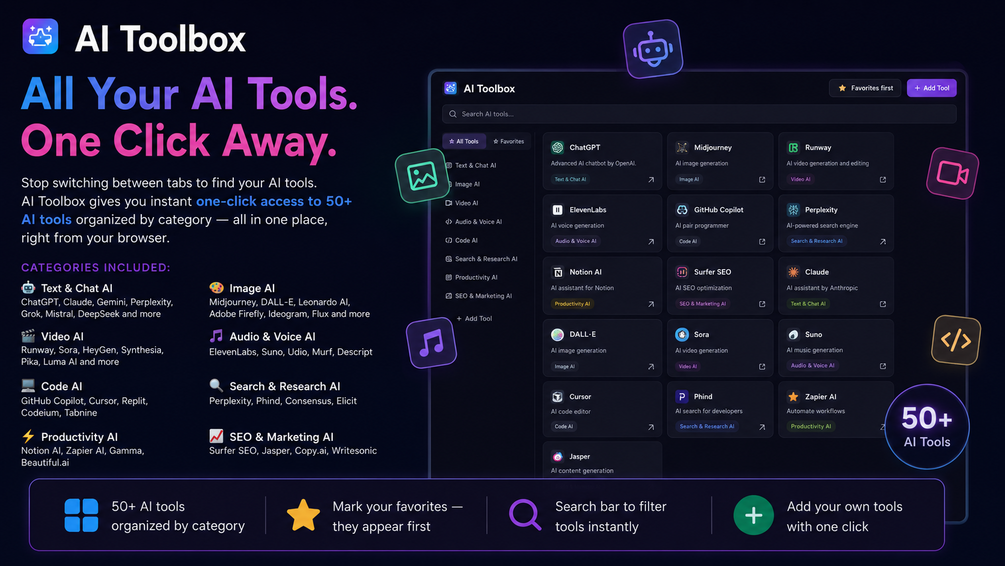Select SEO & Marketing AI in sidebar
The image size is (1005, 566).
[479, 296]
